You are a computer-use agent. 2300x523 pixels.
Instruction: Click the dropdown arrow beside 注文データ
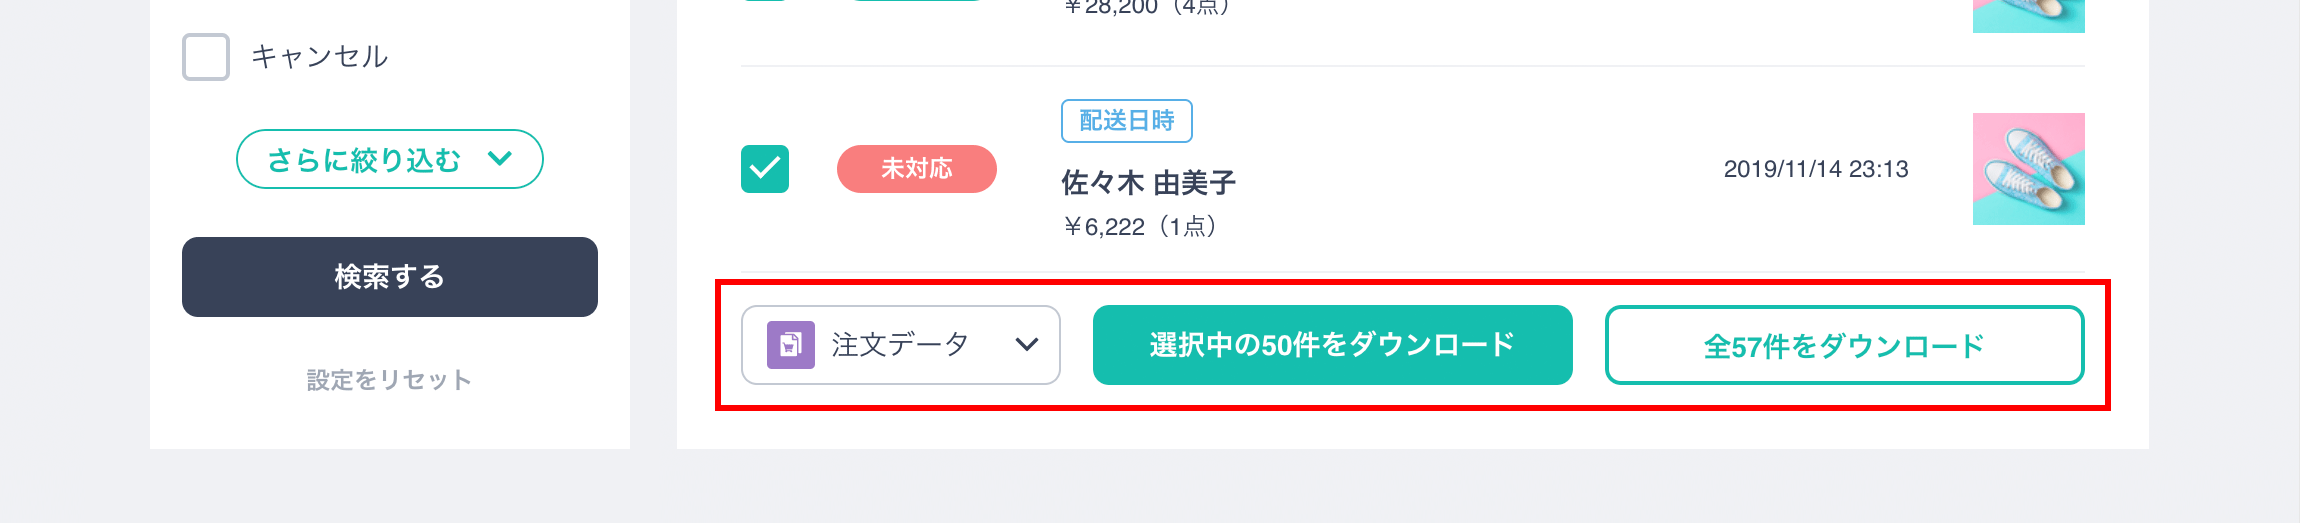[1027, 345]
